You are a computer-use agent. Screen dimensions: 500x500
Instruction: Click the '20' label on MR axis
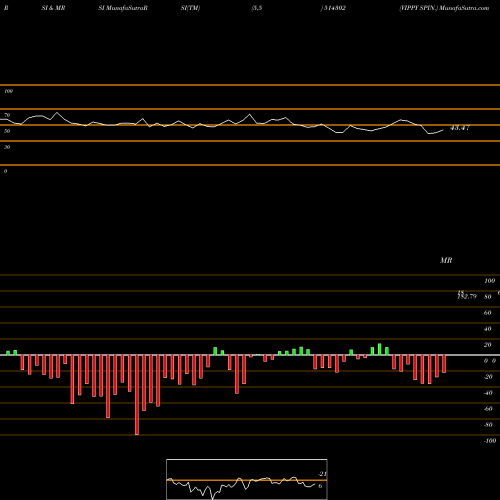(488, 345)
